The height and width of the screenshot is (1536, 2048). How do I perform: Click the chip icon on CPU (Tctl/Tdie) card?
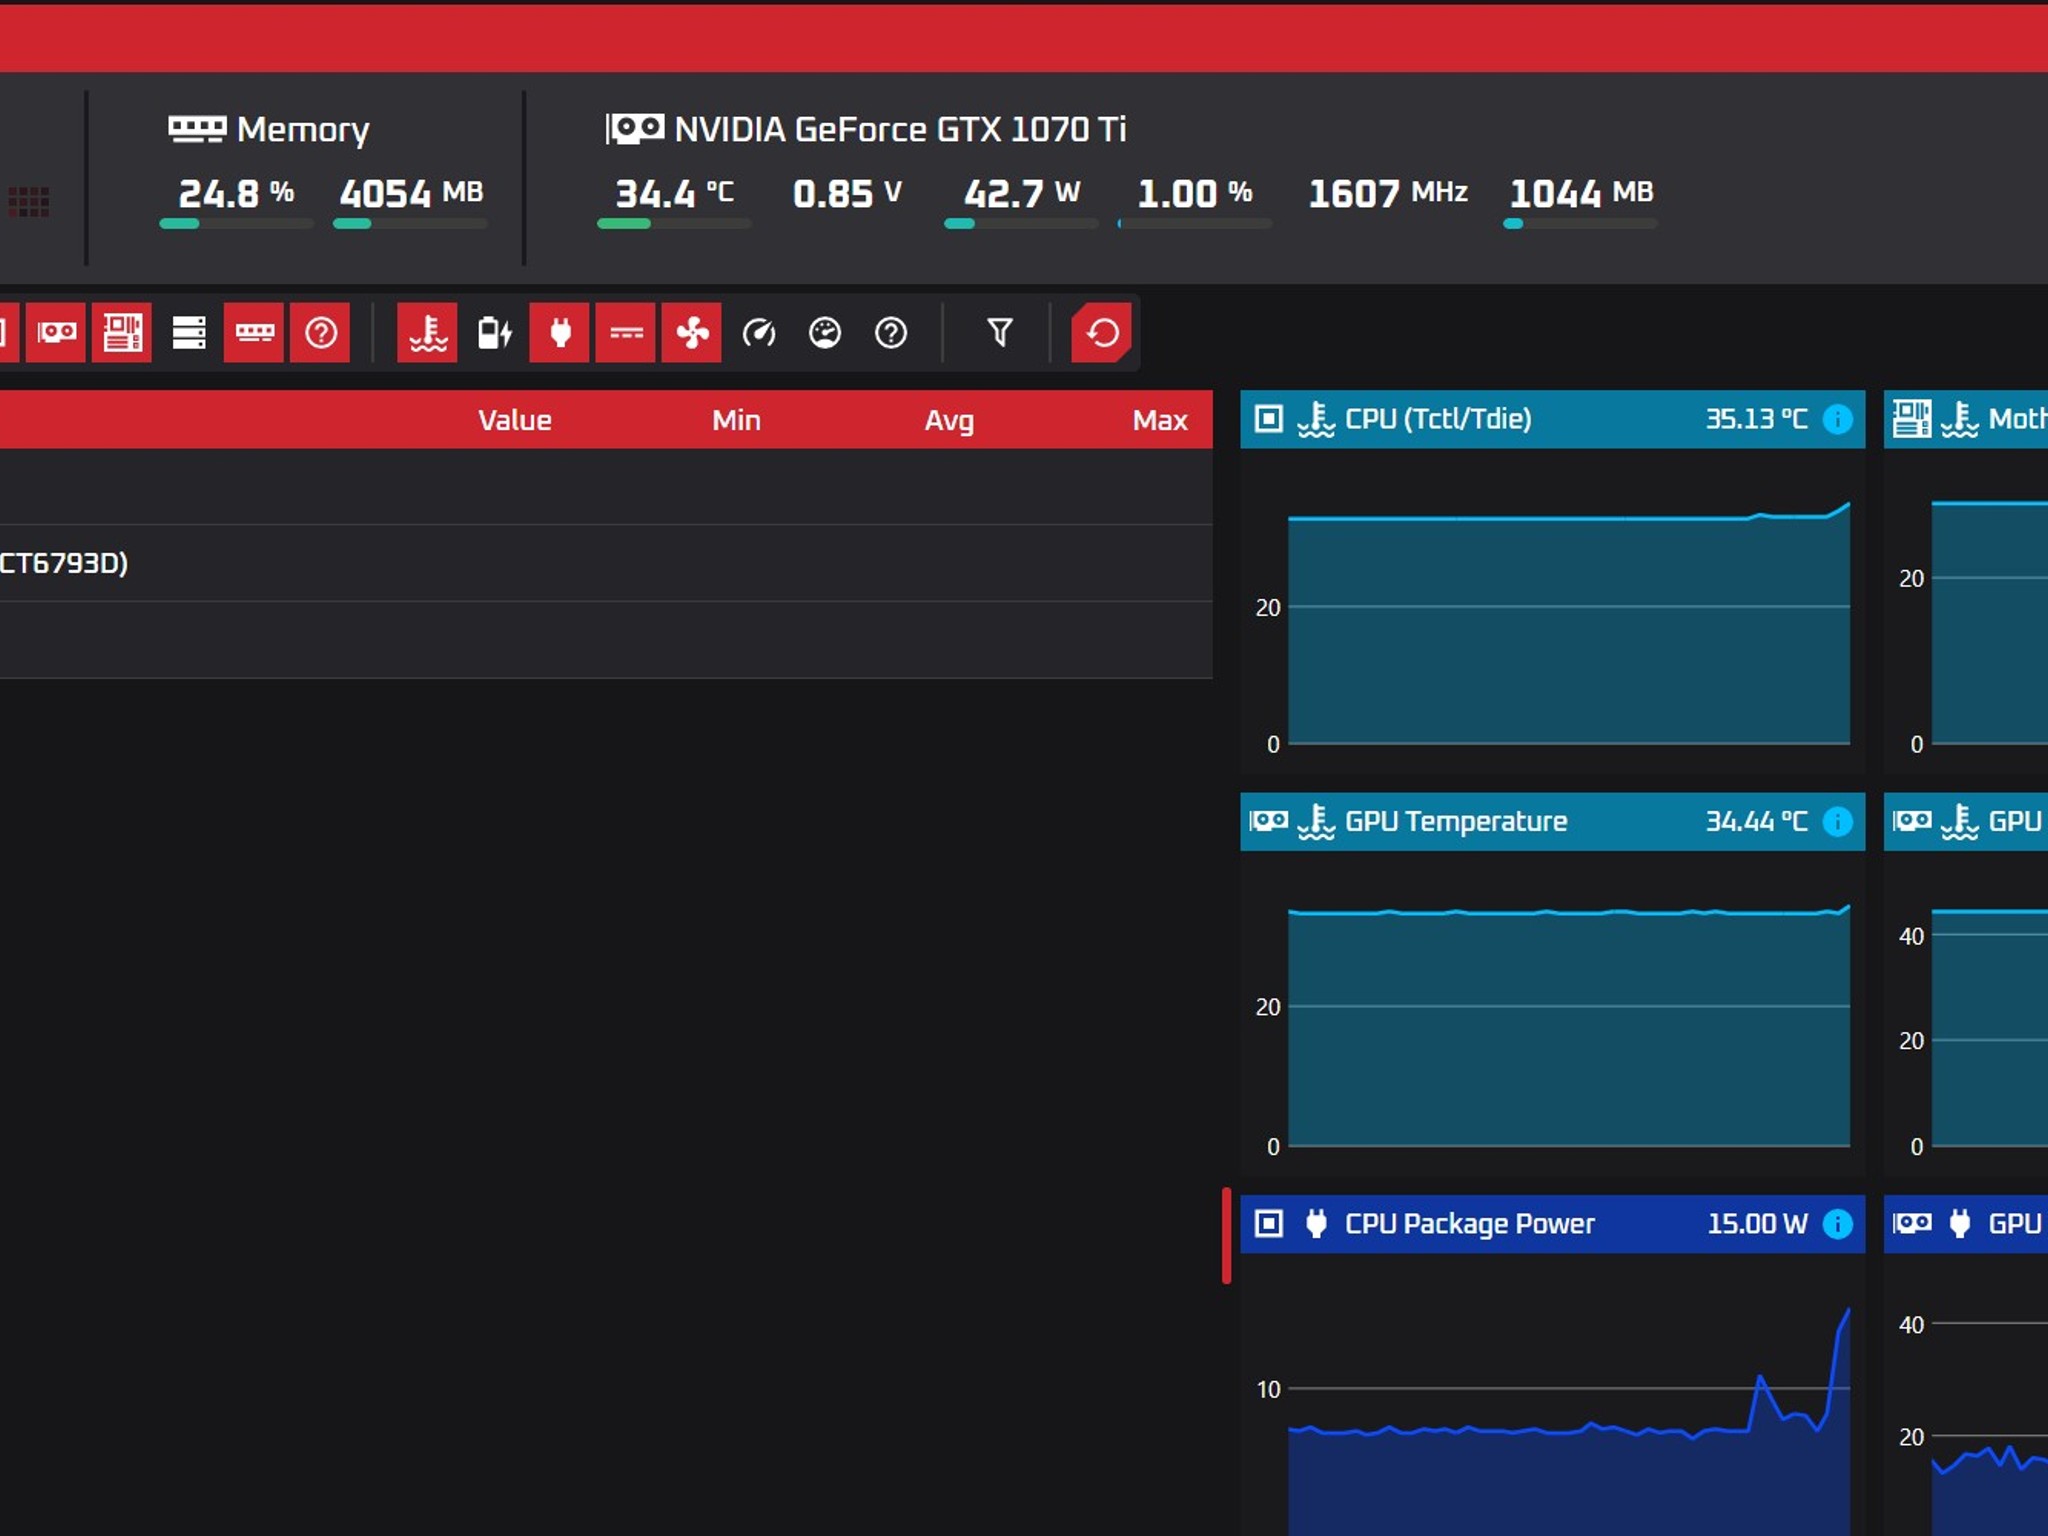[1268, 419]
